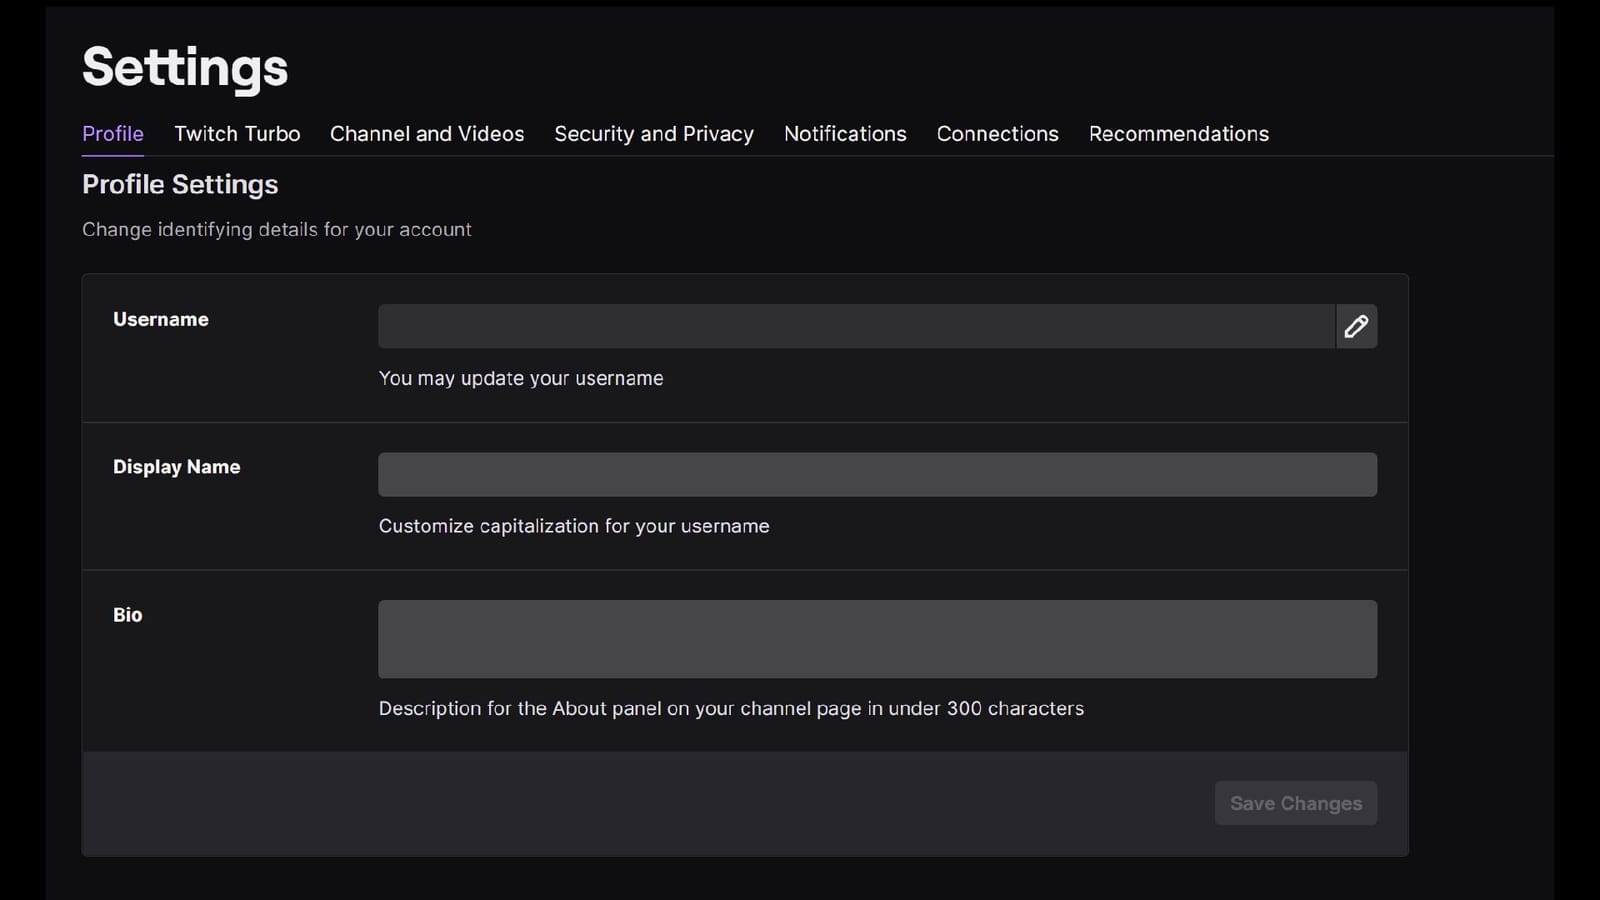Screen dimensions: 1600x900
Task: Click into the Username input field
Action: click(x=855, y=326)
